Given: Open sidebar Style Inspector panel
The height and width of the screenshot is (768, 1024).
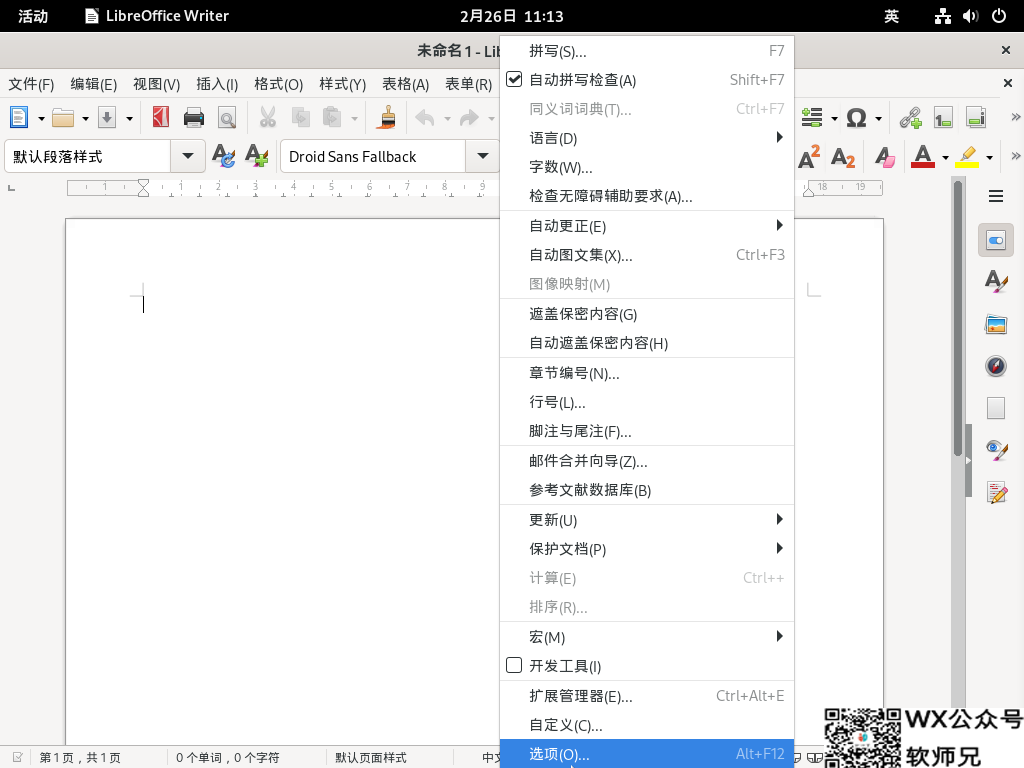Looking at the screenshot, I should click(x=996, y=450).
